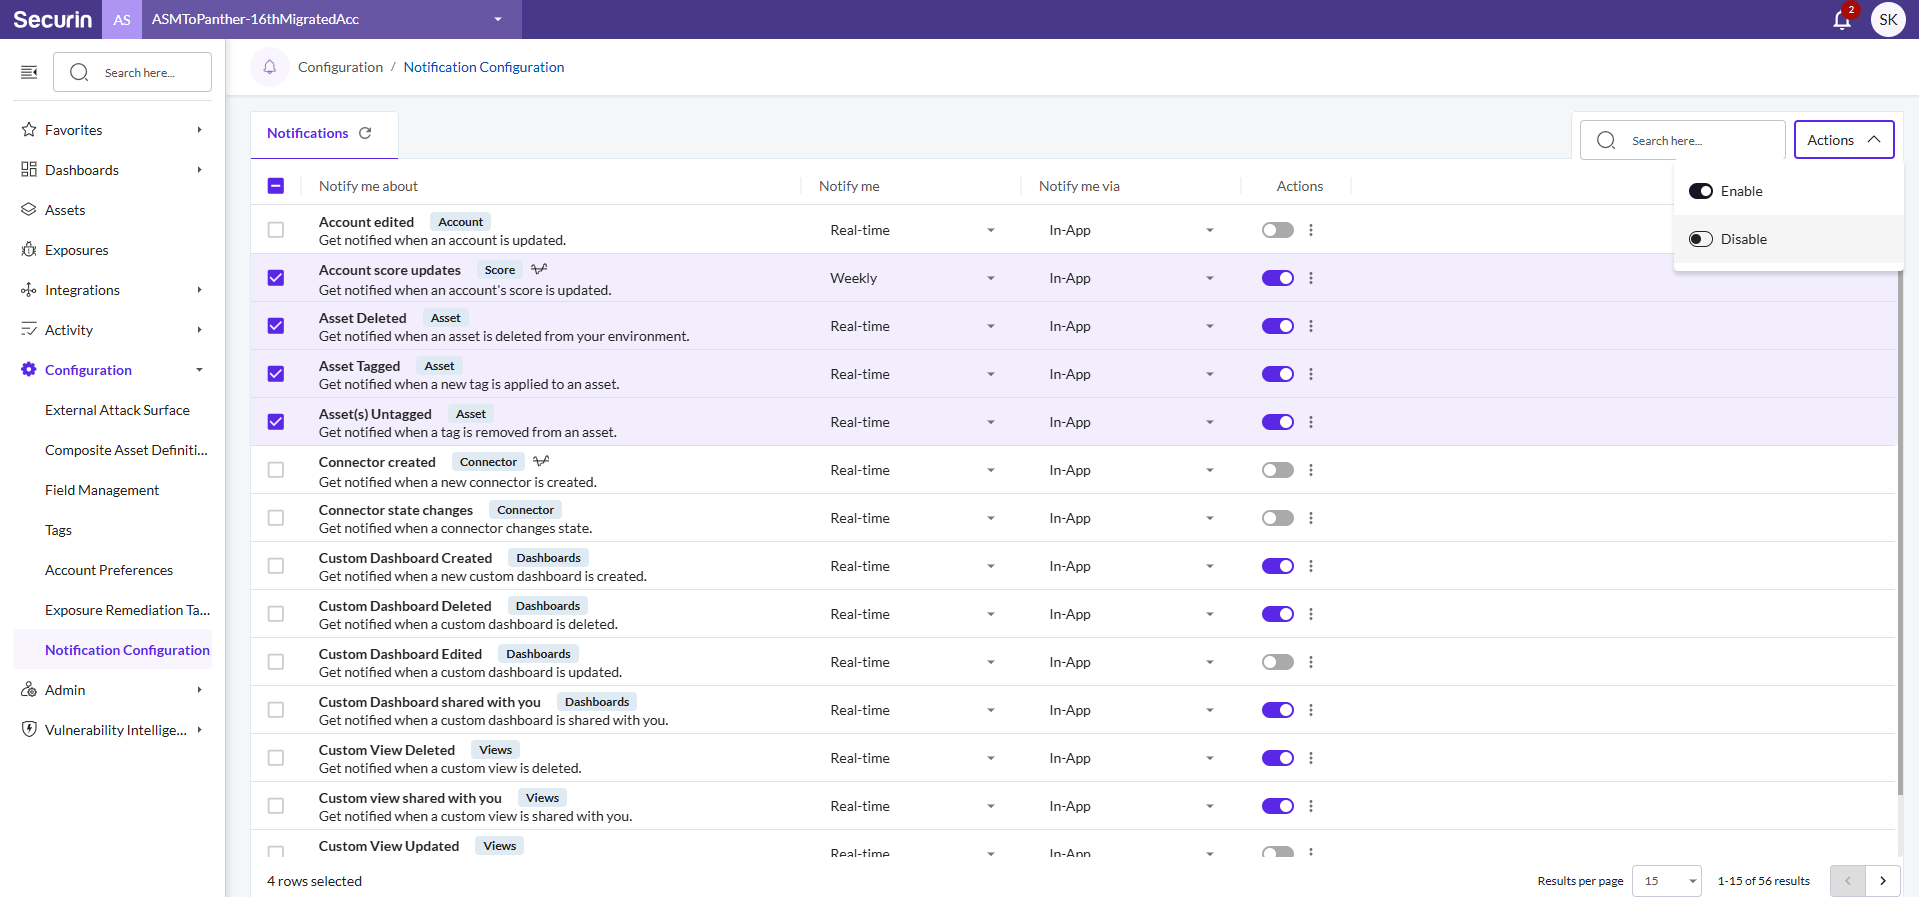Sort by Notify me about column header

pyautogui.click(x=368, y=186)
